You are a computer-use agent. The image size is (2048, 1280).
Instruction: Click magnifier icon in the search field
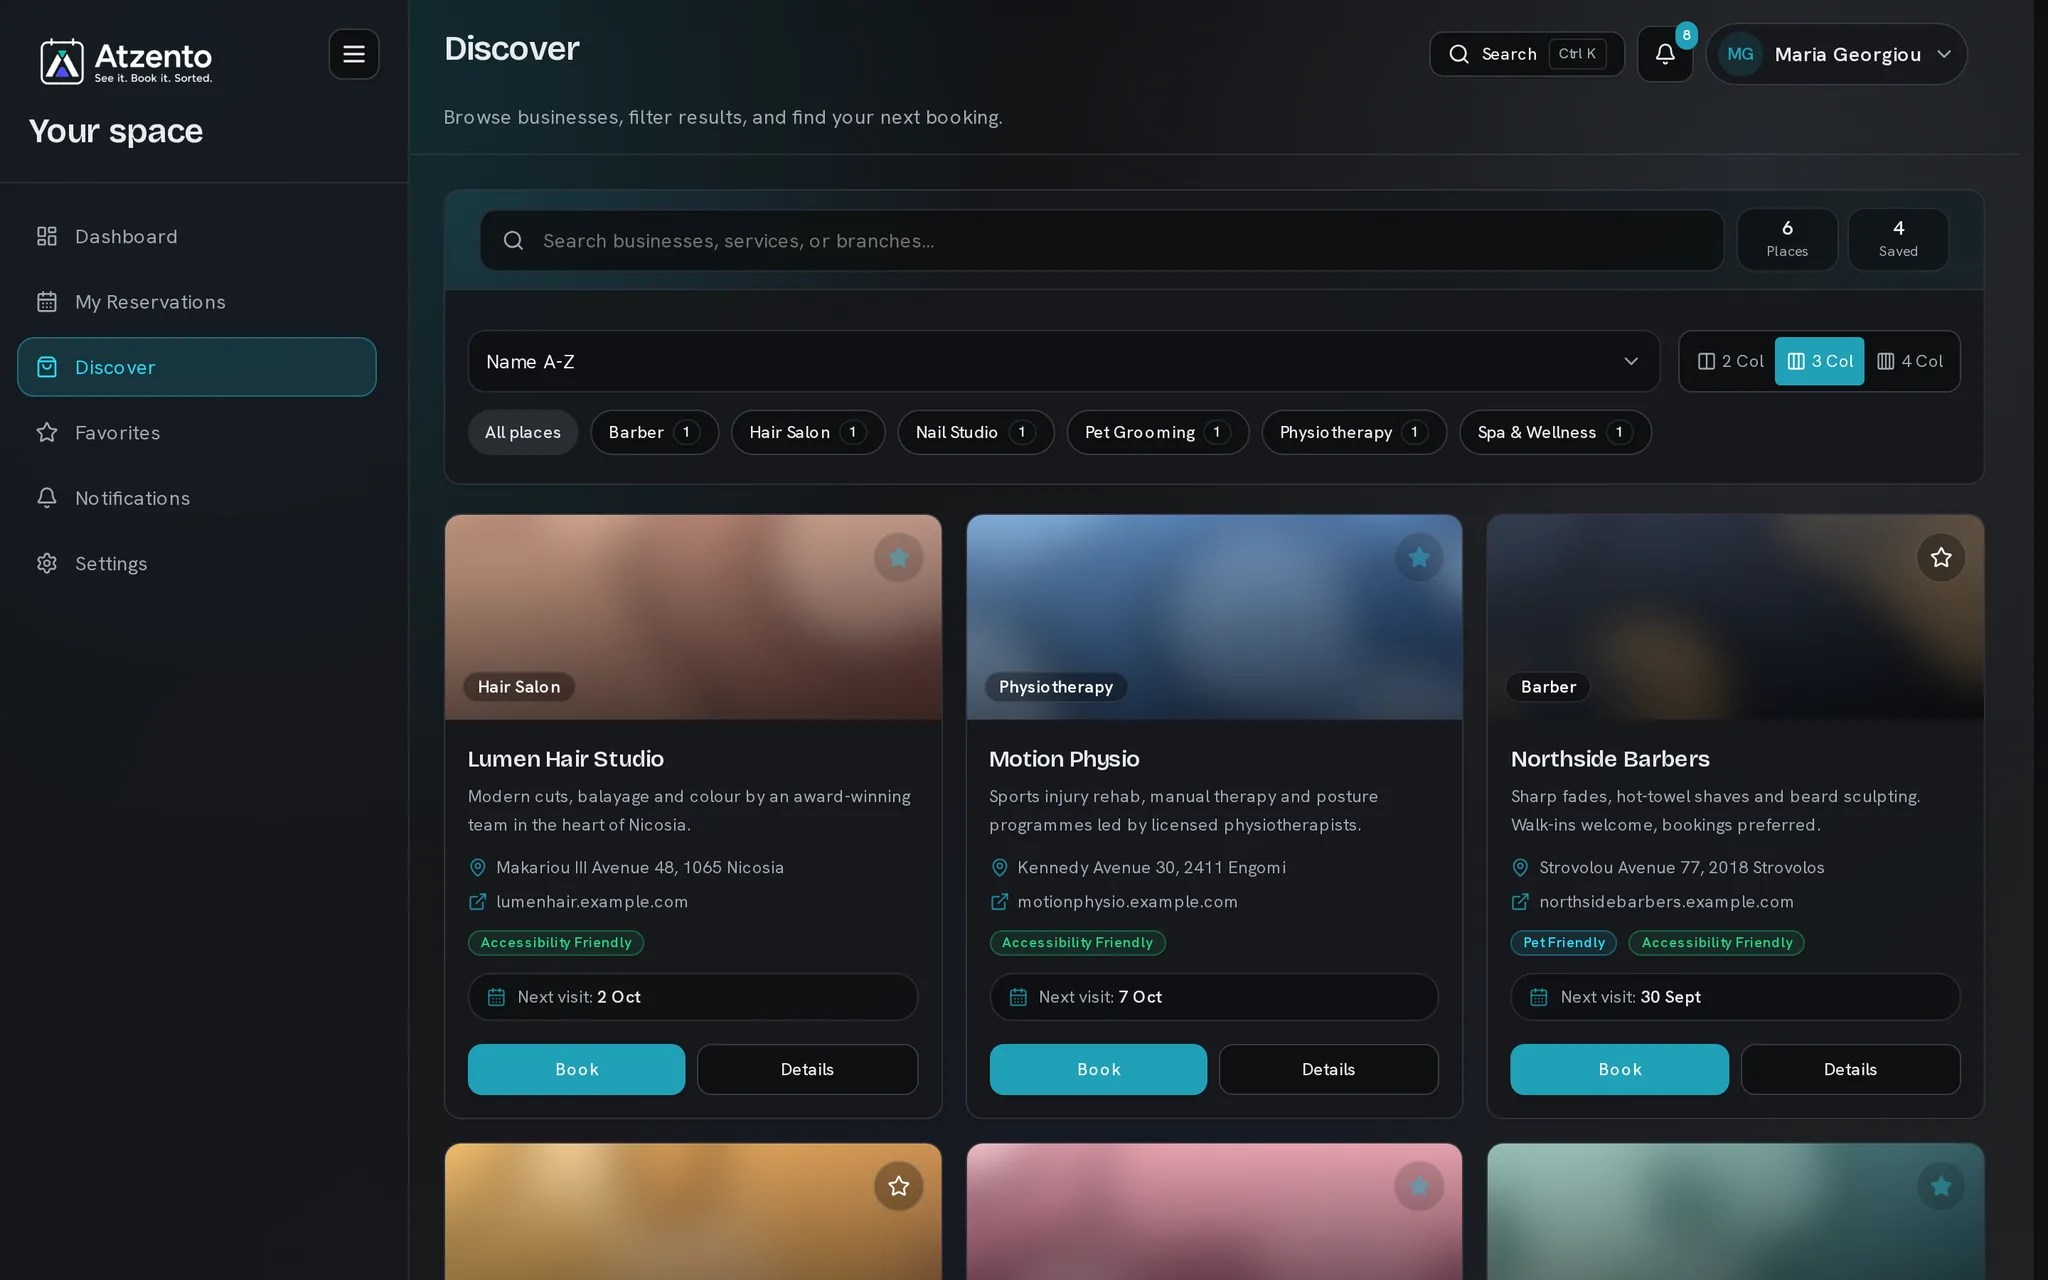click(x=513, y=241)
